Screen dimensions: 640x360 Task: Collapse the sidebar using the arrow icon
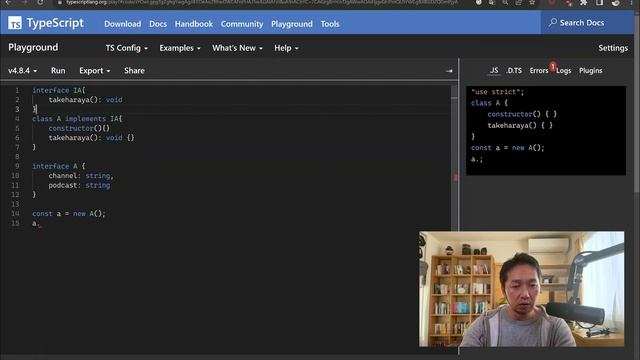pos(449,71)
